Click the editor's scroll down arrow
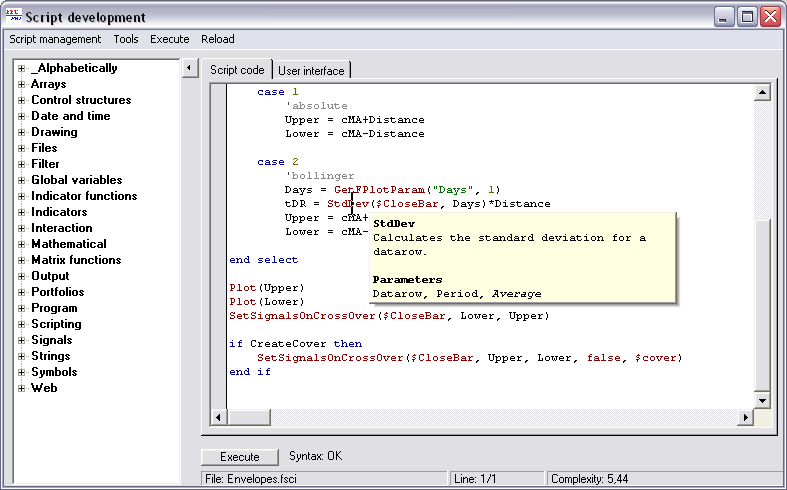Viewport: 787px width, 490px height. click(x=761, y=400)
